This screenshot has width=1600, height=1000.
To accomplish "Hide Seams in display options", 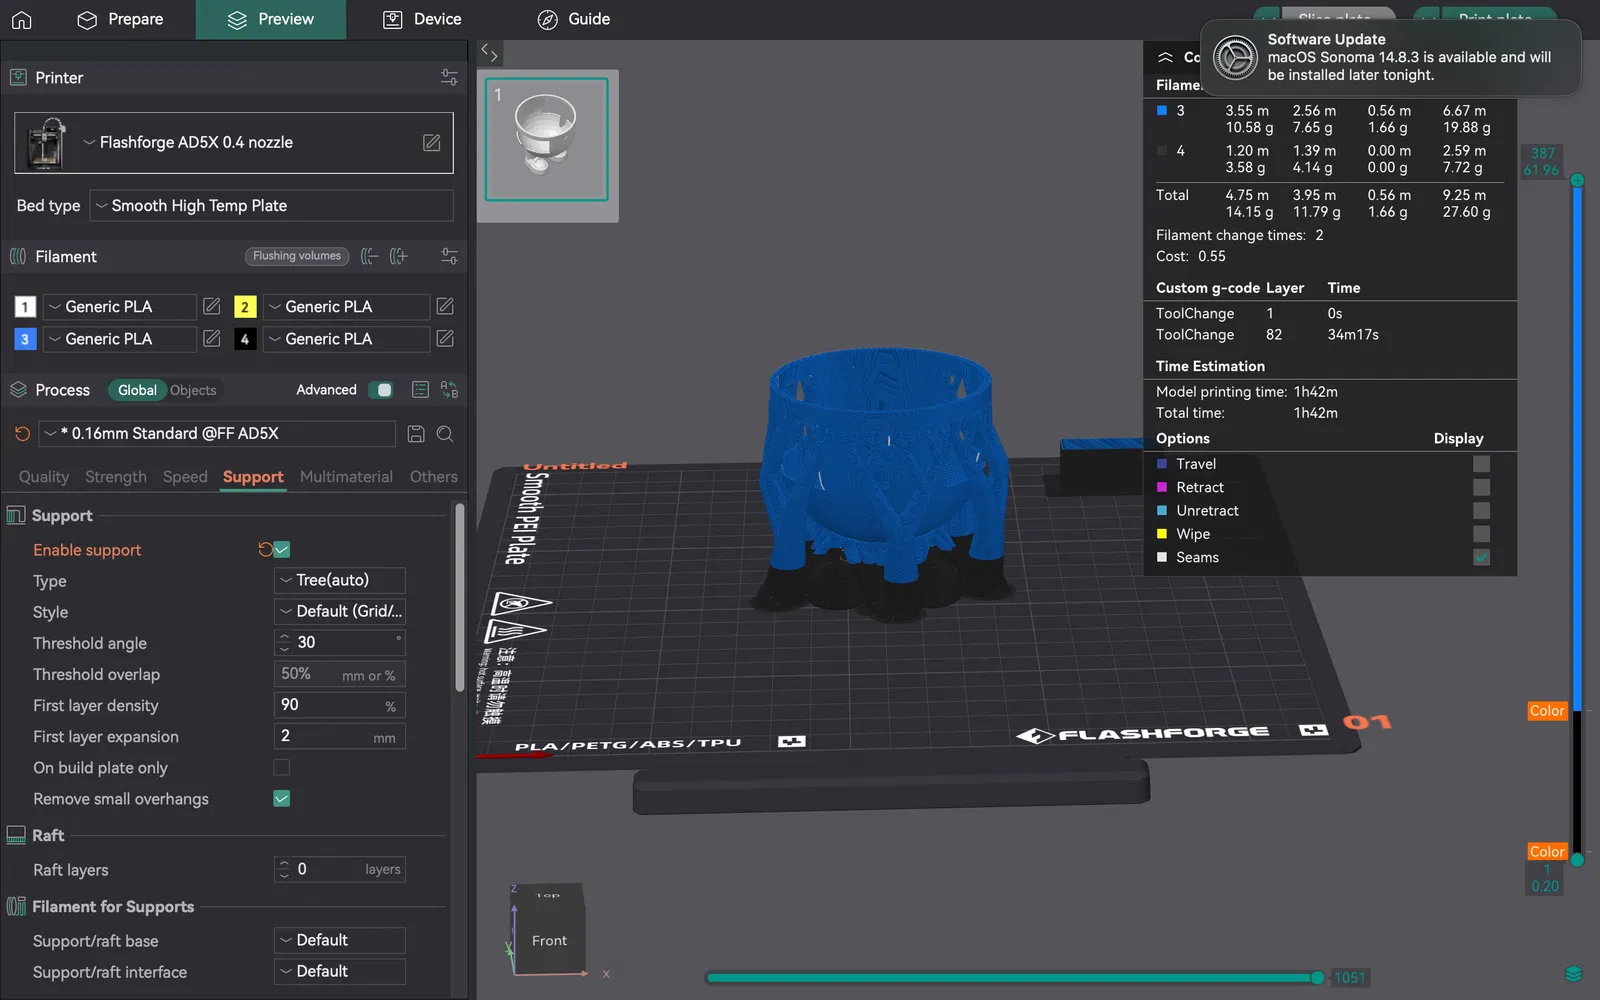I will tap(1481, 557).
